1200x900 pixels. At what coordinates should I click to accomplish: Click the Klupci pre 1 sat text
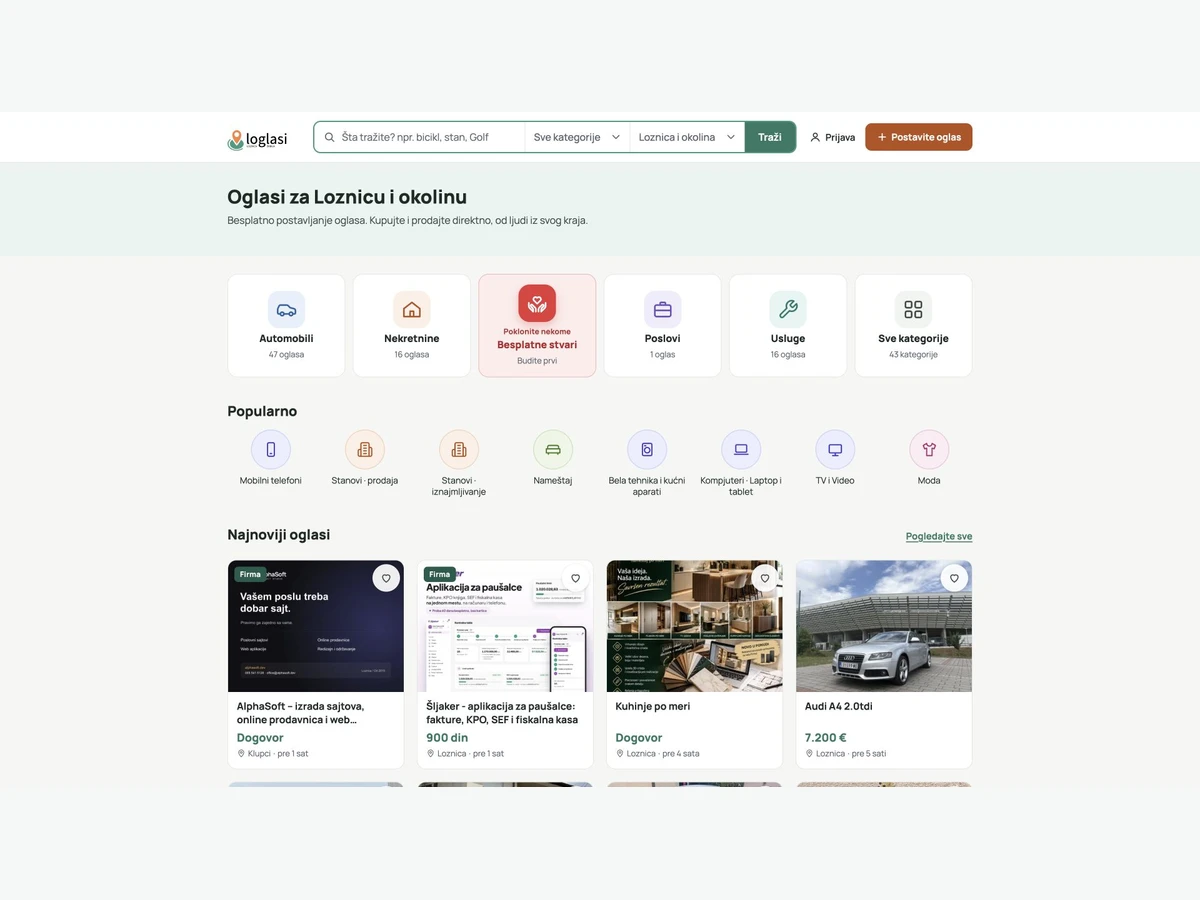point(273,754)
